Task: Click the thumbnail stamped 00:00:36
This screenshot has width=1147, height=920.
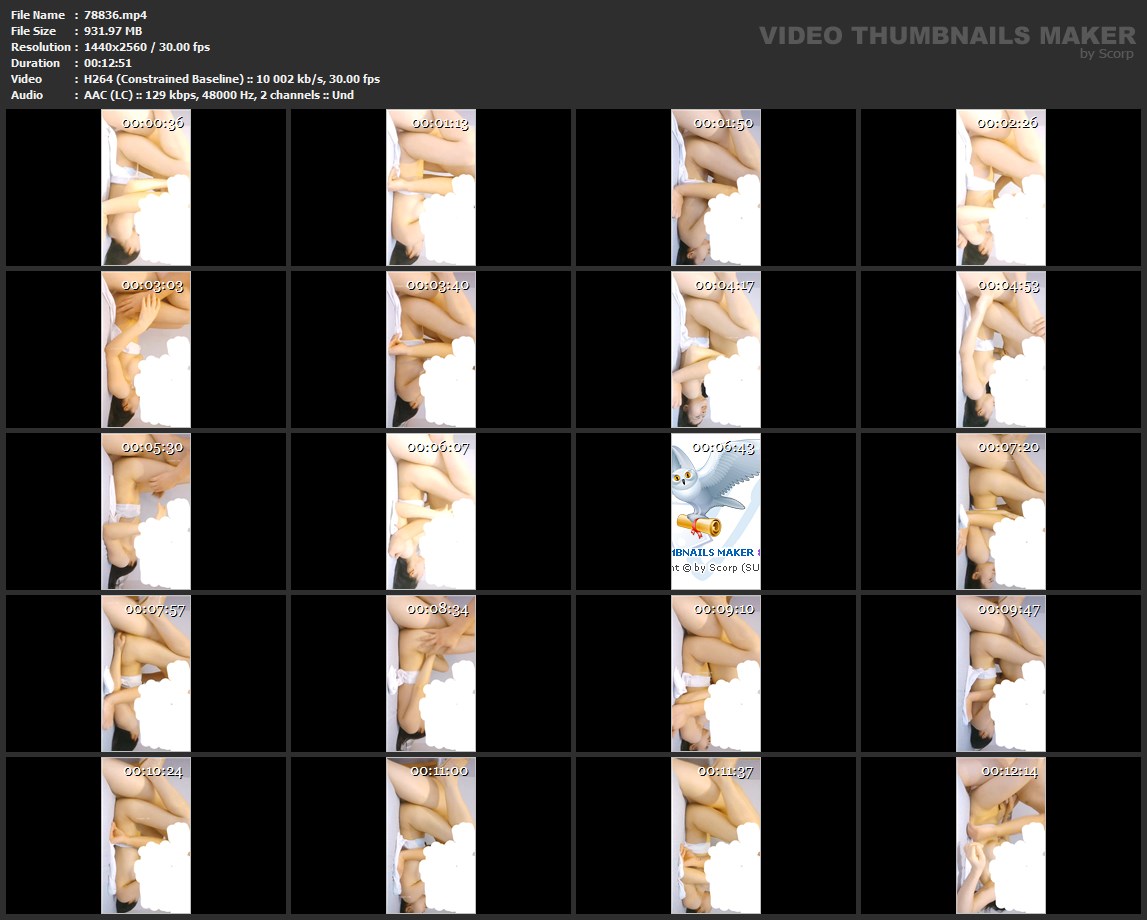Action: click(x=146, y=187)
